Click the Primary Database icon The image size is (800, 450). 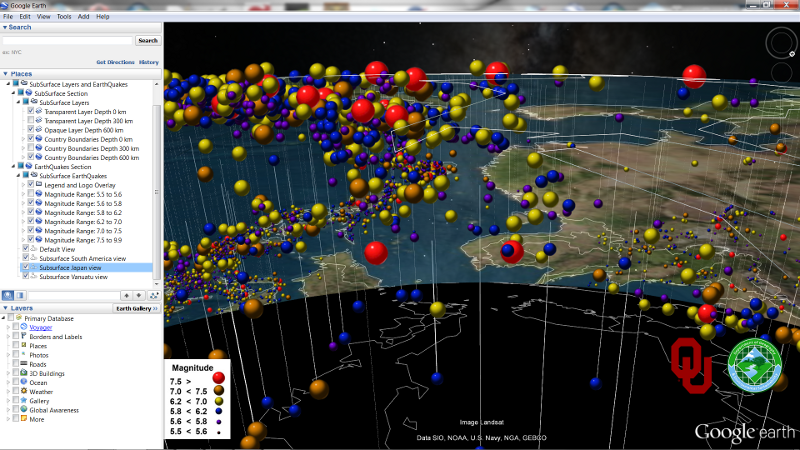[x=19, y=317]
